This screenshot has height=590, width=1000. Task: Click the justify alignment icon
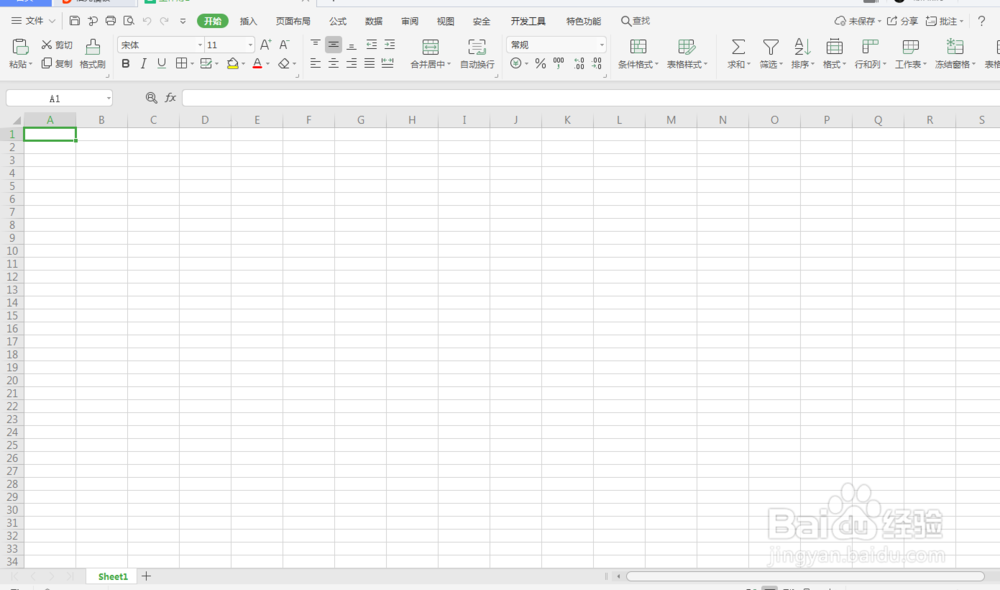[369, 63]
